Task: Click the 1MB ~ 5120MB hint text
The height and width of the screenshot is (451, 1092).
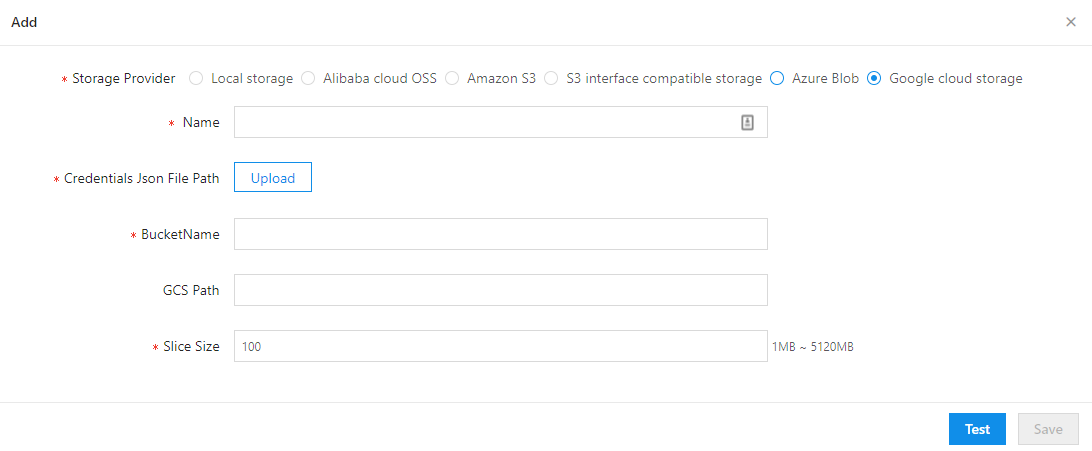Action: (813, 347)
